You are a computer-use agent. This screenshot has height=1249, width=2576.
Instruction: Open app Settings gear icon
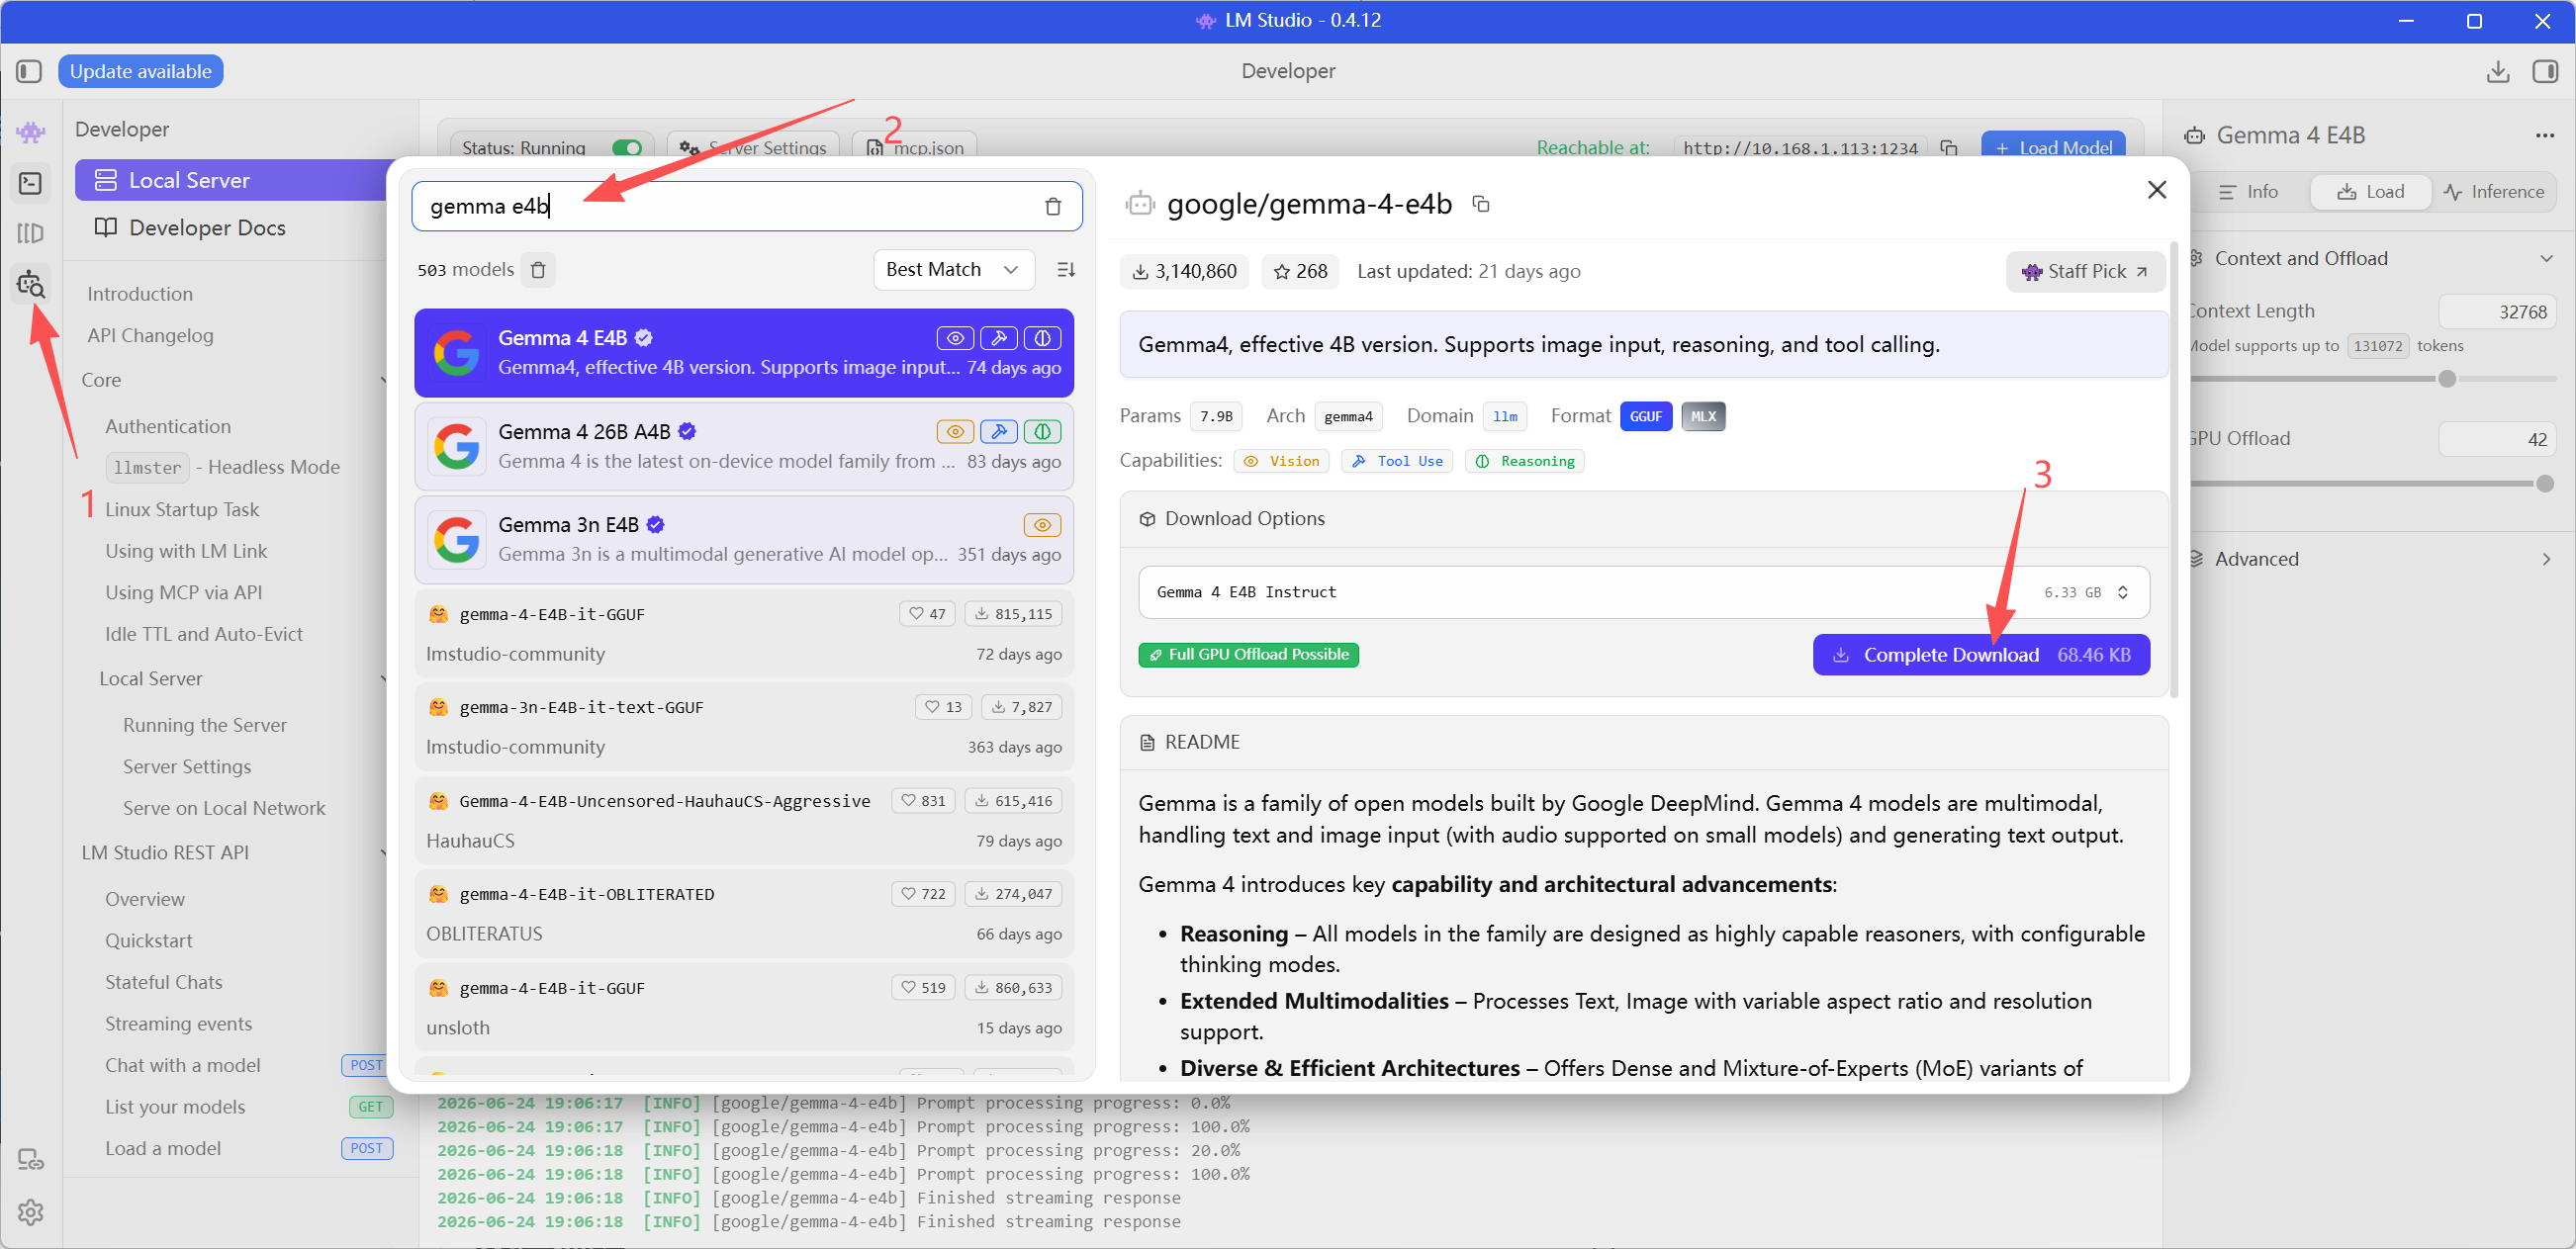(31, 1212)
